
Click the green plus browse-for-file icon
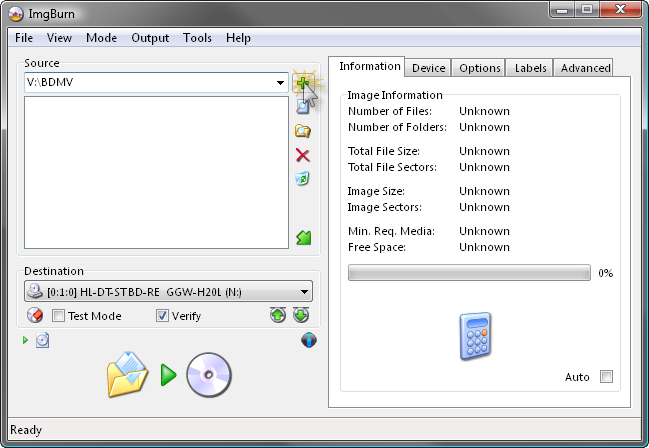303,83
